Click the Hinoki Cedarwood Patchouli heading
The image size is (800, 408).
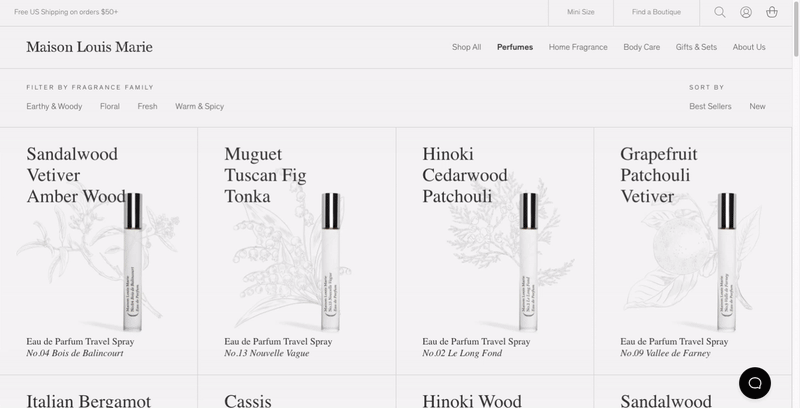465,175
